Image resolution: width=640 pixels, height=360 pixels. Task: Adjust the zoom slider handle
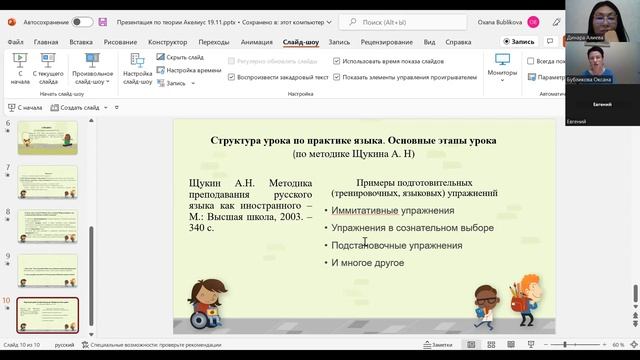(x=565, y=345)
